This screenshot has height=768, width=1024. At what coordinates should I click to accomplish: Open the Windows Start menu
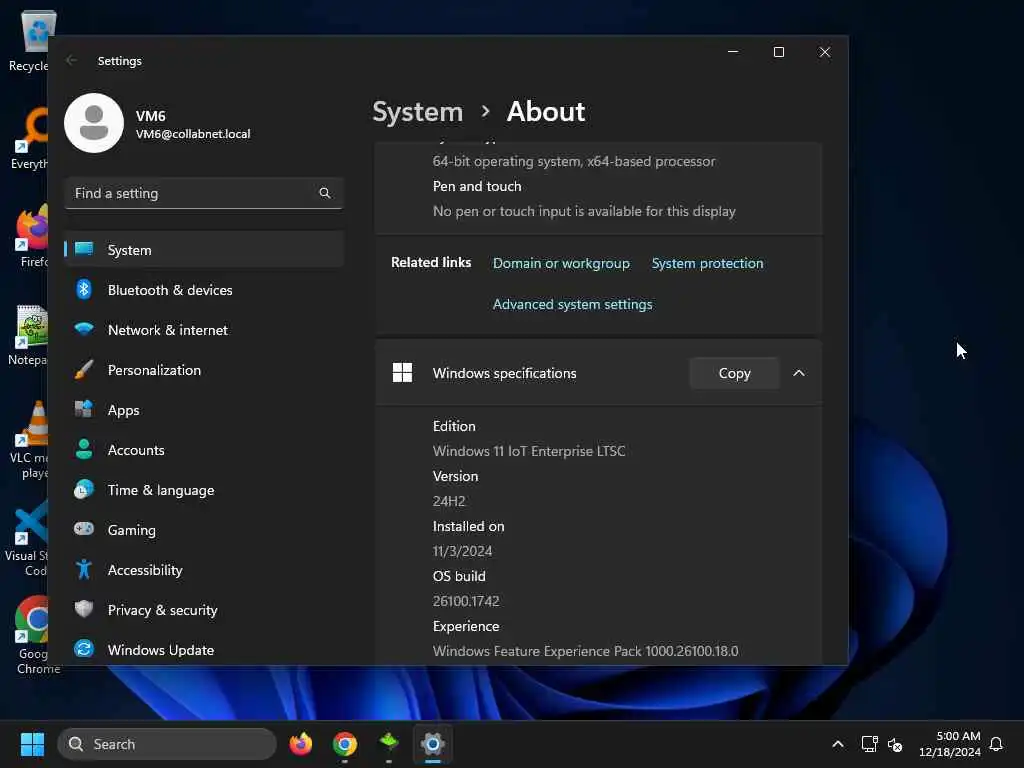[x=32, y=744]
